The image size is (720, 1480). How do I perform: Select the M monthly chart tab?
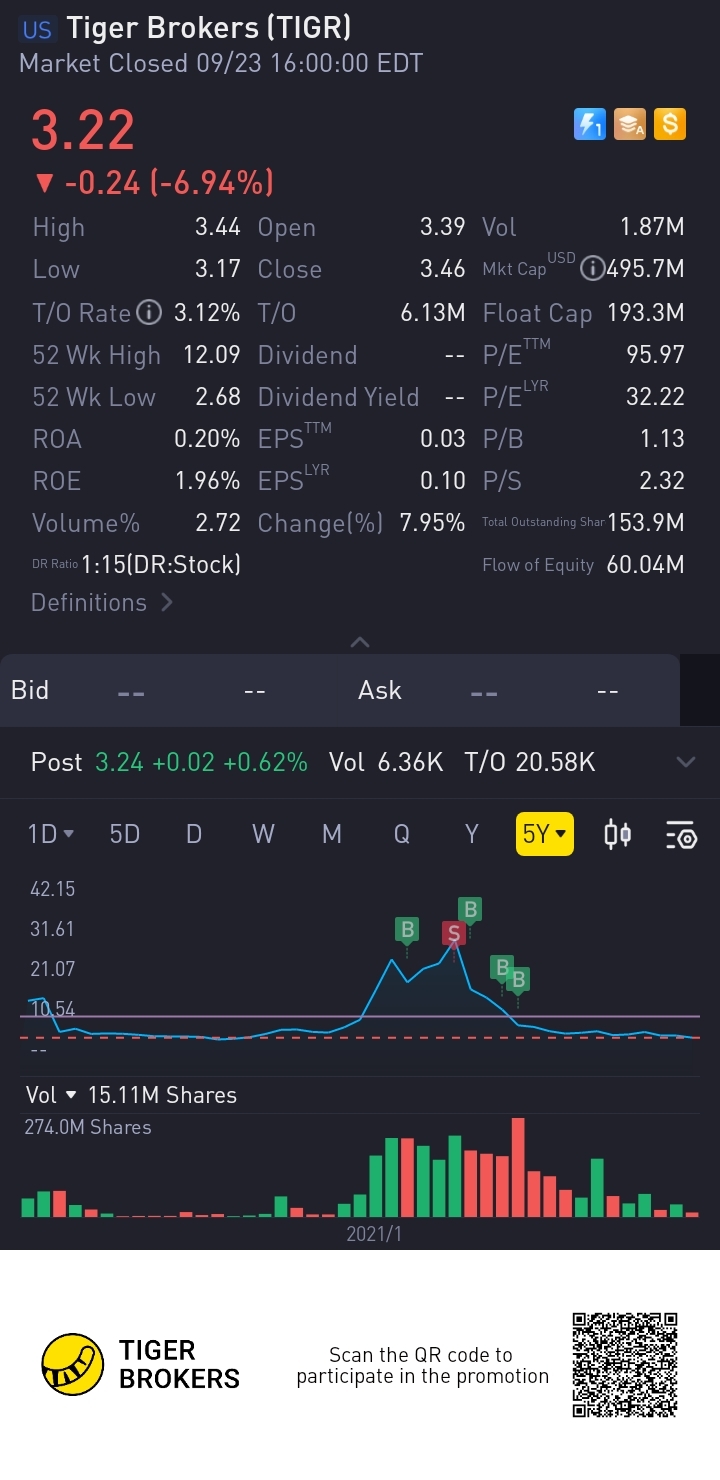332,834
